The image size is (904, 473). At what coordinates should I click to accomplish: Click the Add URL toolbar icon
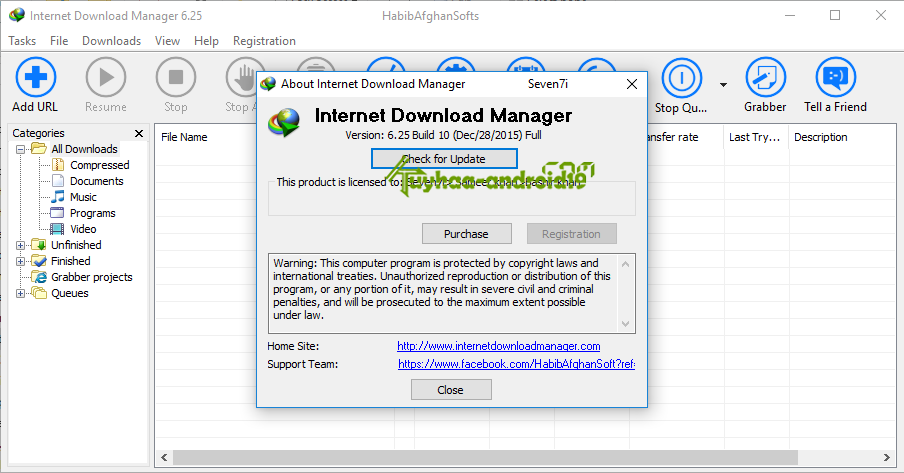pos(36,77)
